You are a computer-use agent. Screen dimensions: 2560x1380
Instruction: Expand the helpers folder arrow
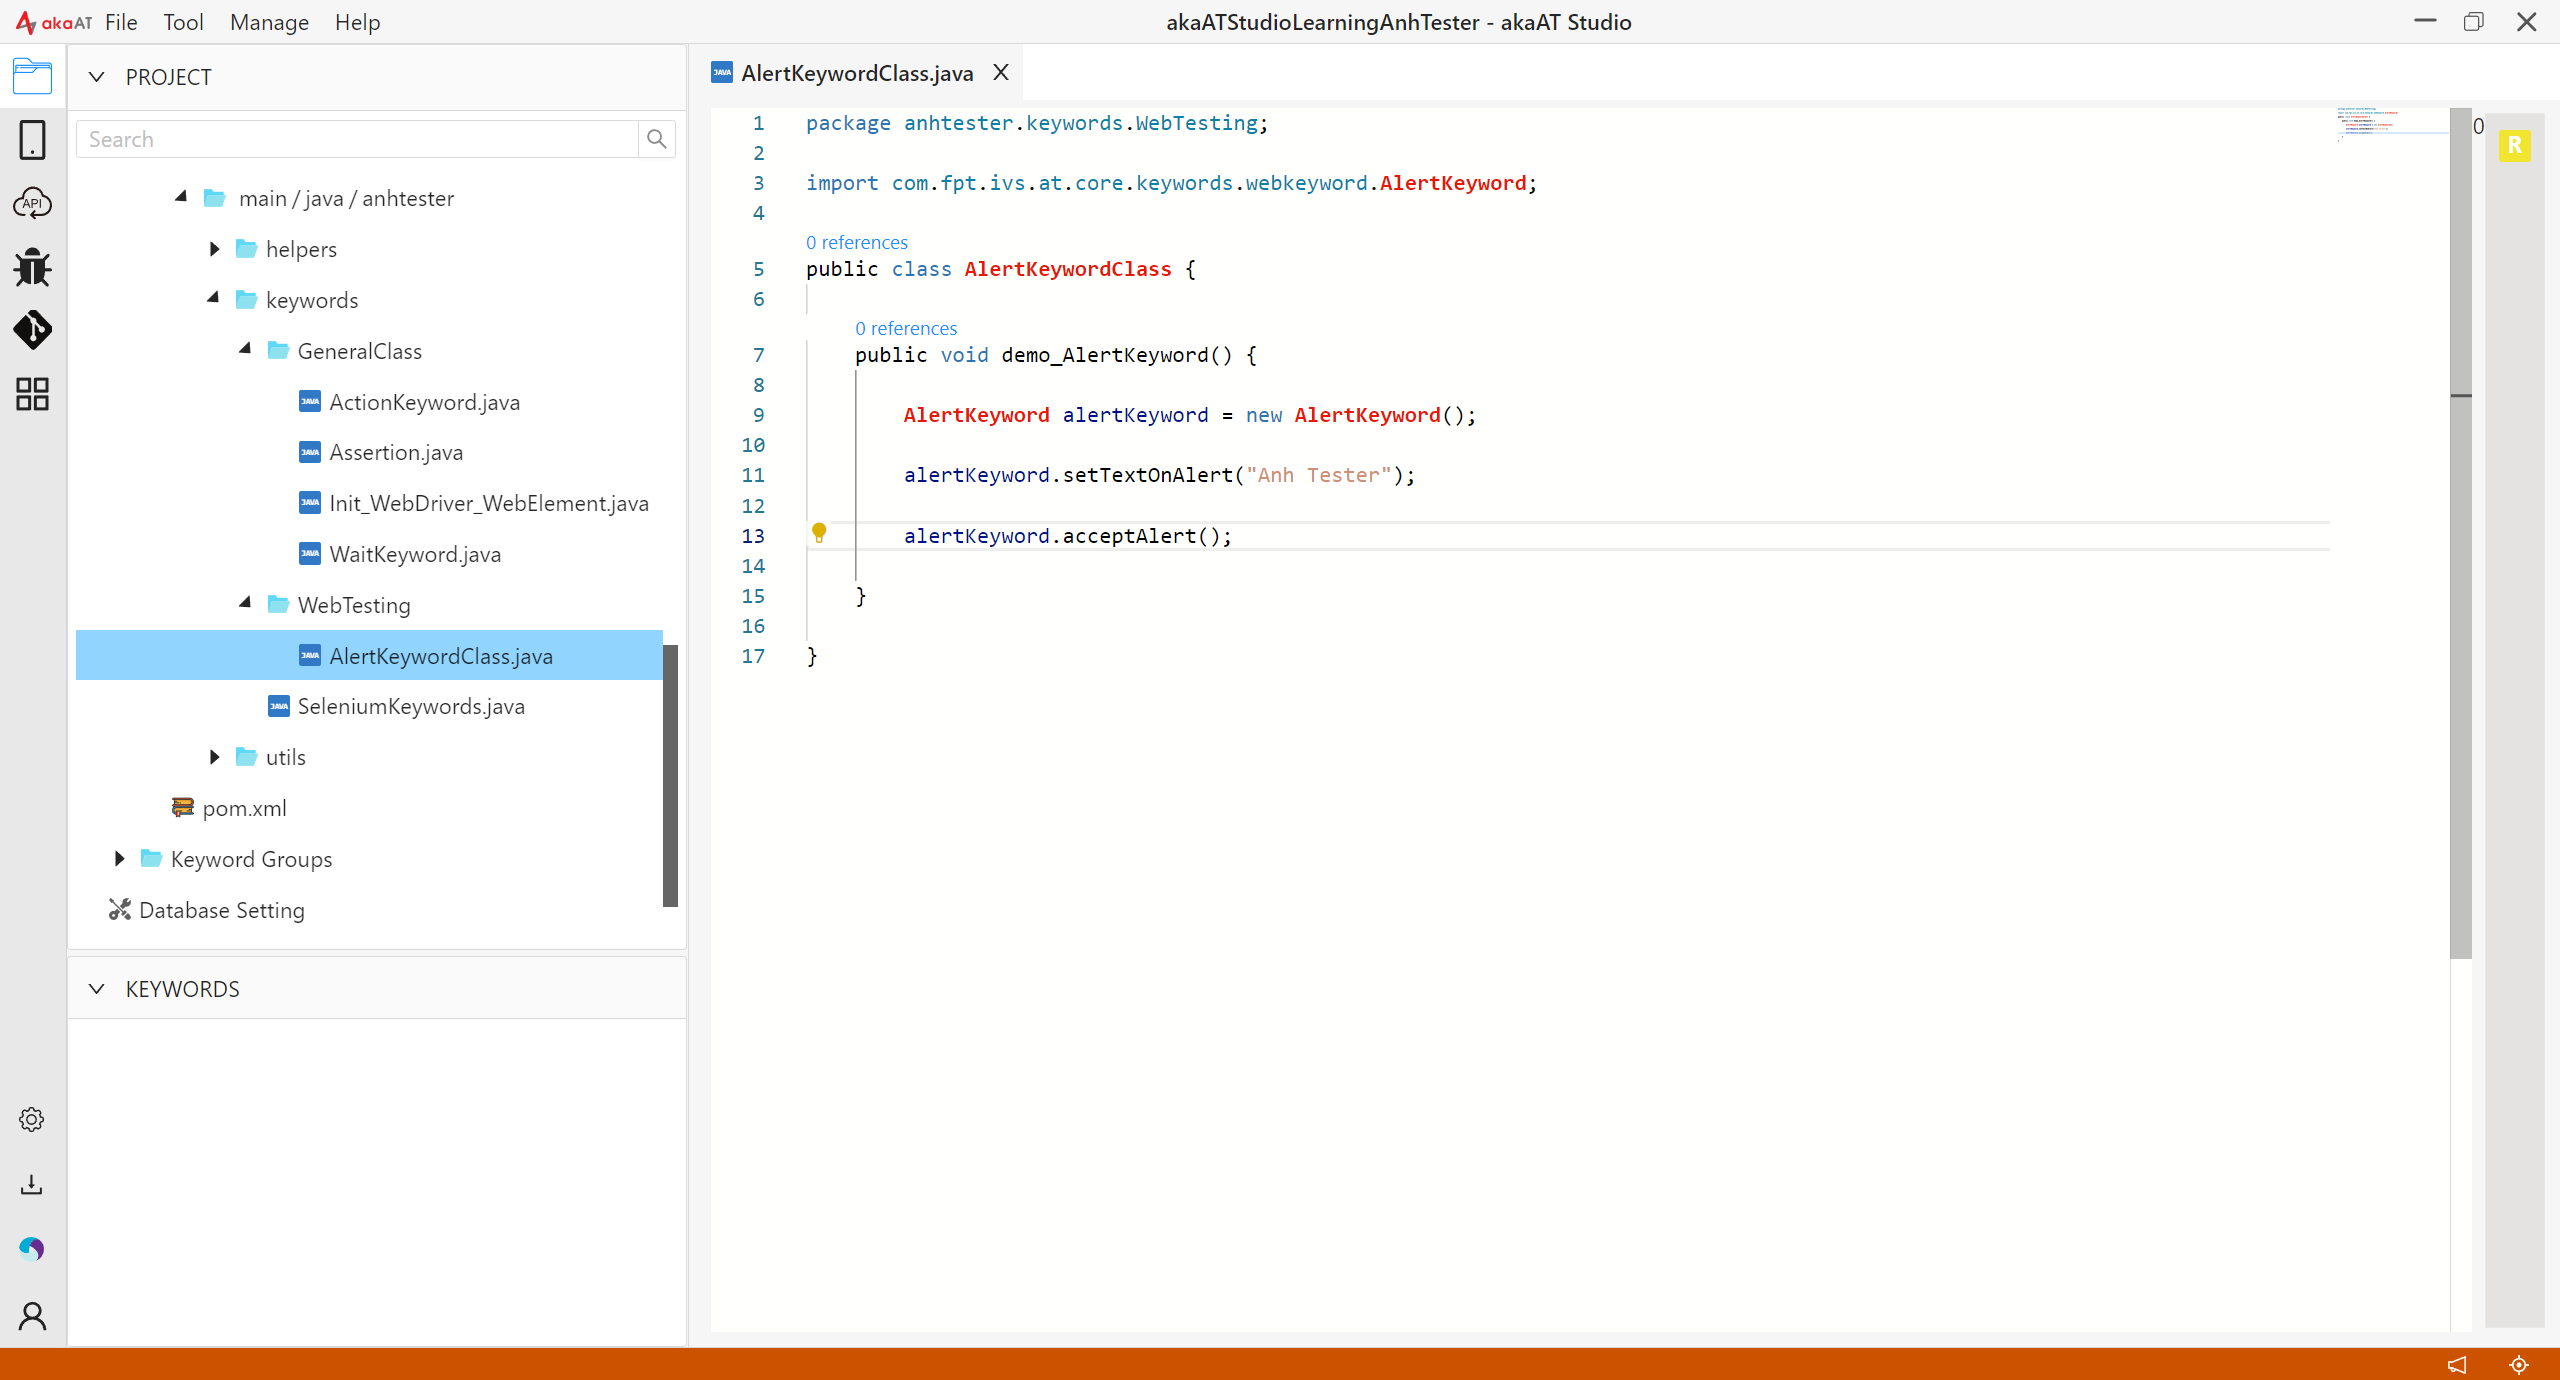click(x=214, y=249)
